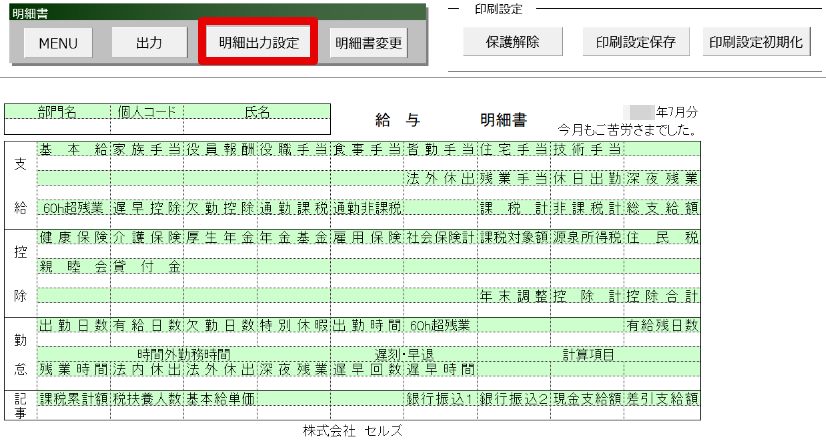
Task: Click the 差引支給額 cell
Action: 661,398
